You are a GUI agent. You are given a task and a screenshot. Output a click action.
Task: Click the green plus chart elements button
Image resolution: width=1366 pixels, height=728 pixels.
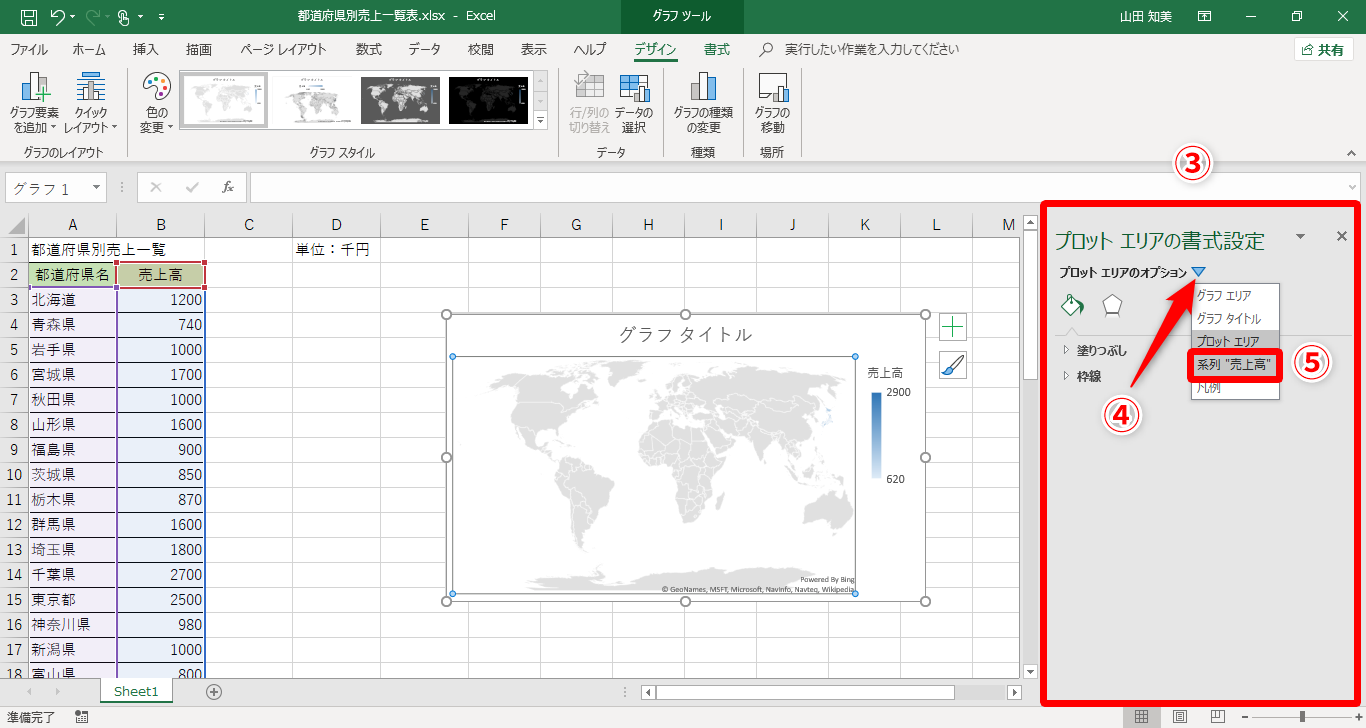tap(953, 326)
